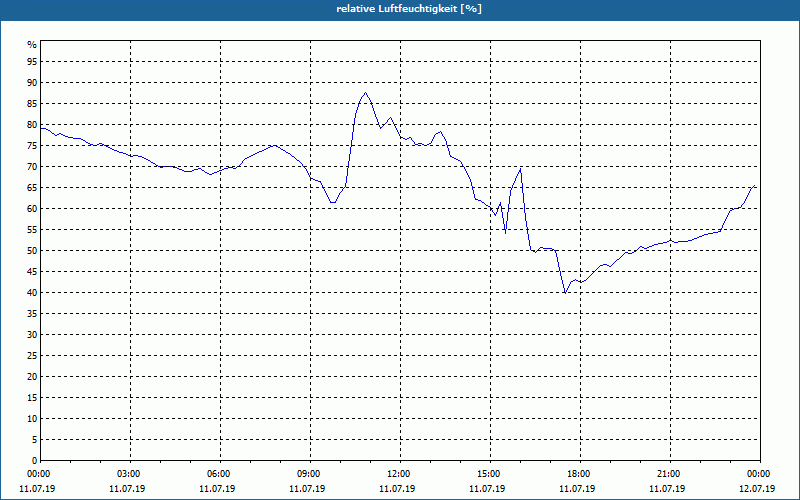800x500 pixels.
Task: Select the y-axis value 70
Action: pyautogui.click(x=32, y=167)
